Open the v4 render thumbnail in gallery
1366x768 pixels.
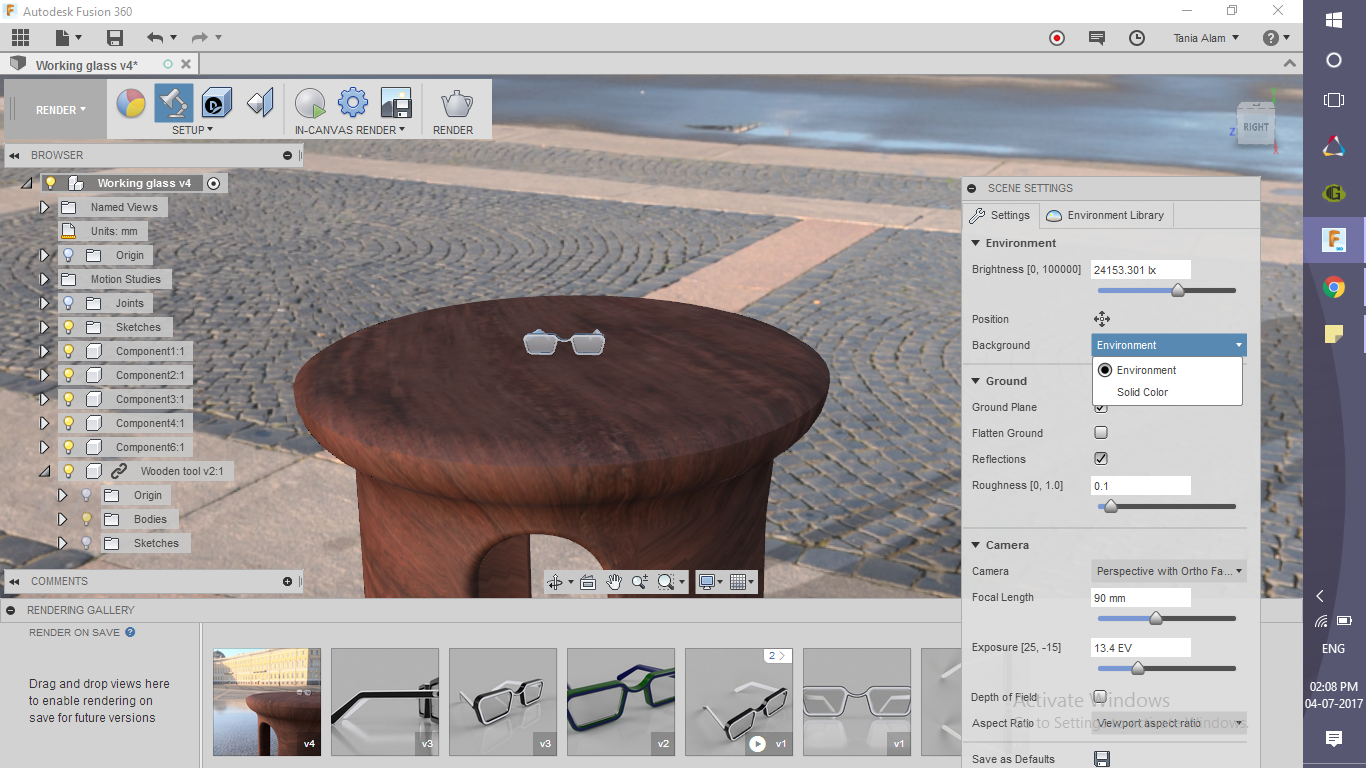coord(267,702)
